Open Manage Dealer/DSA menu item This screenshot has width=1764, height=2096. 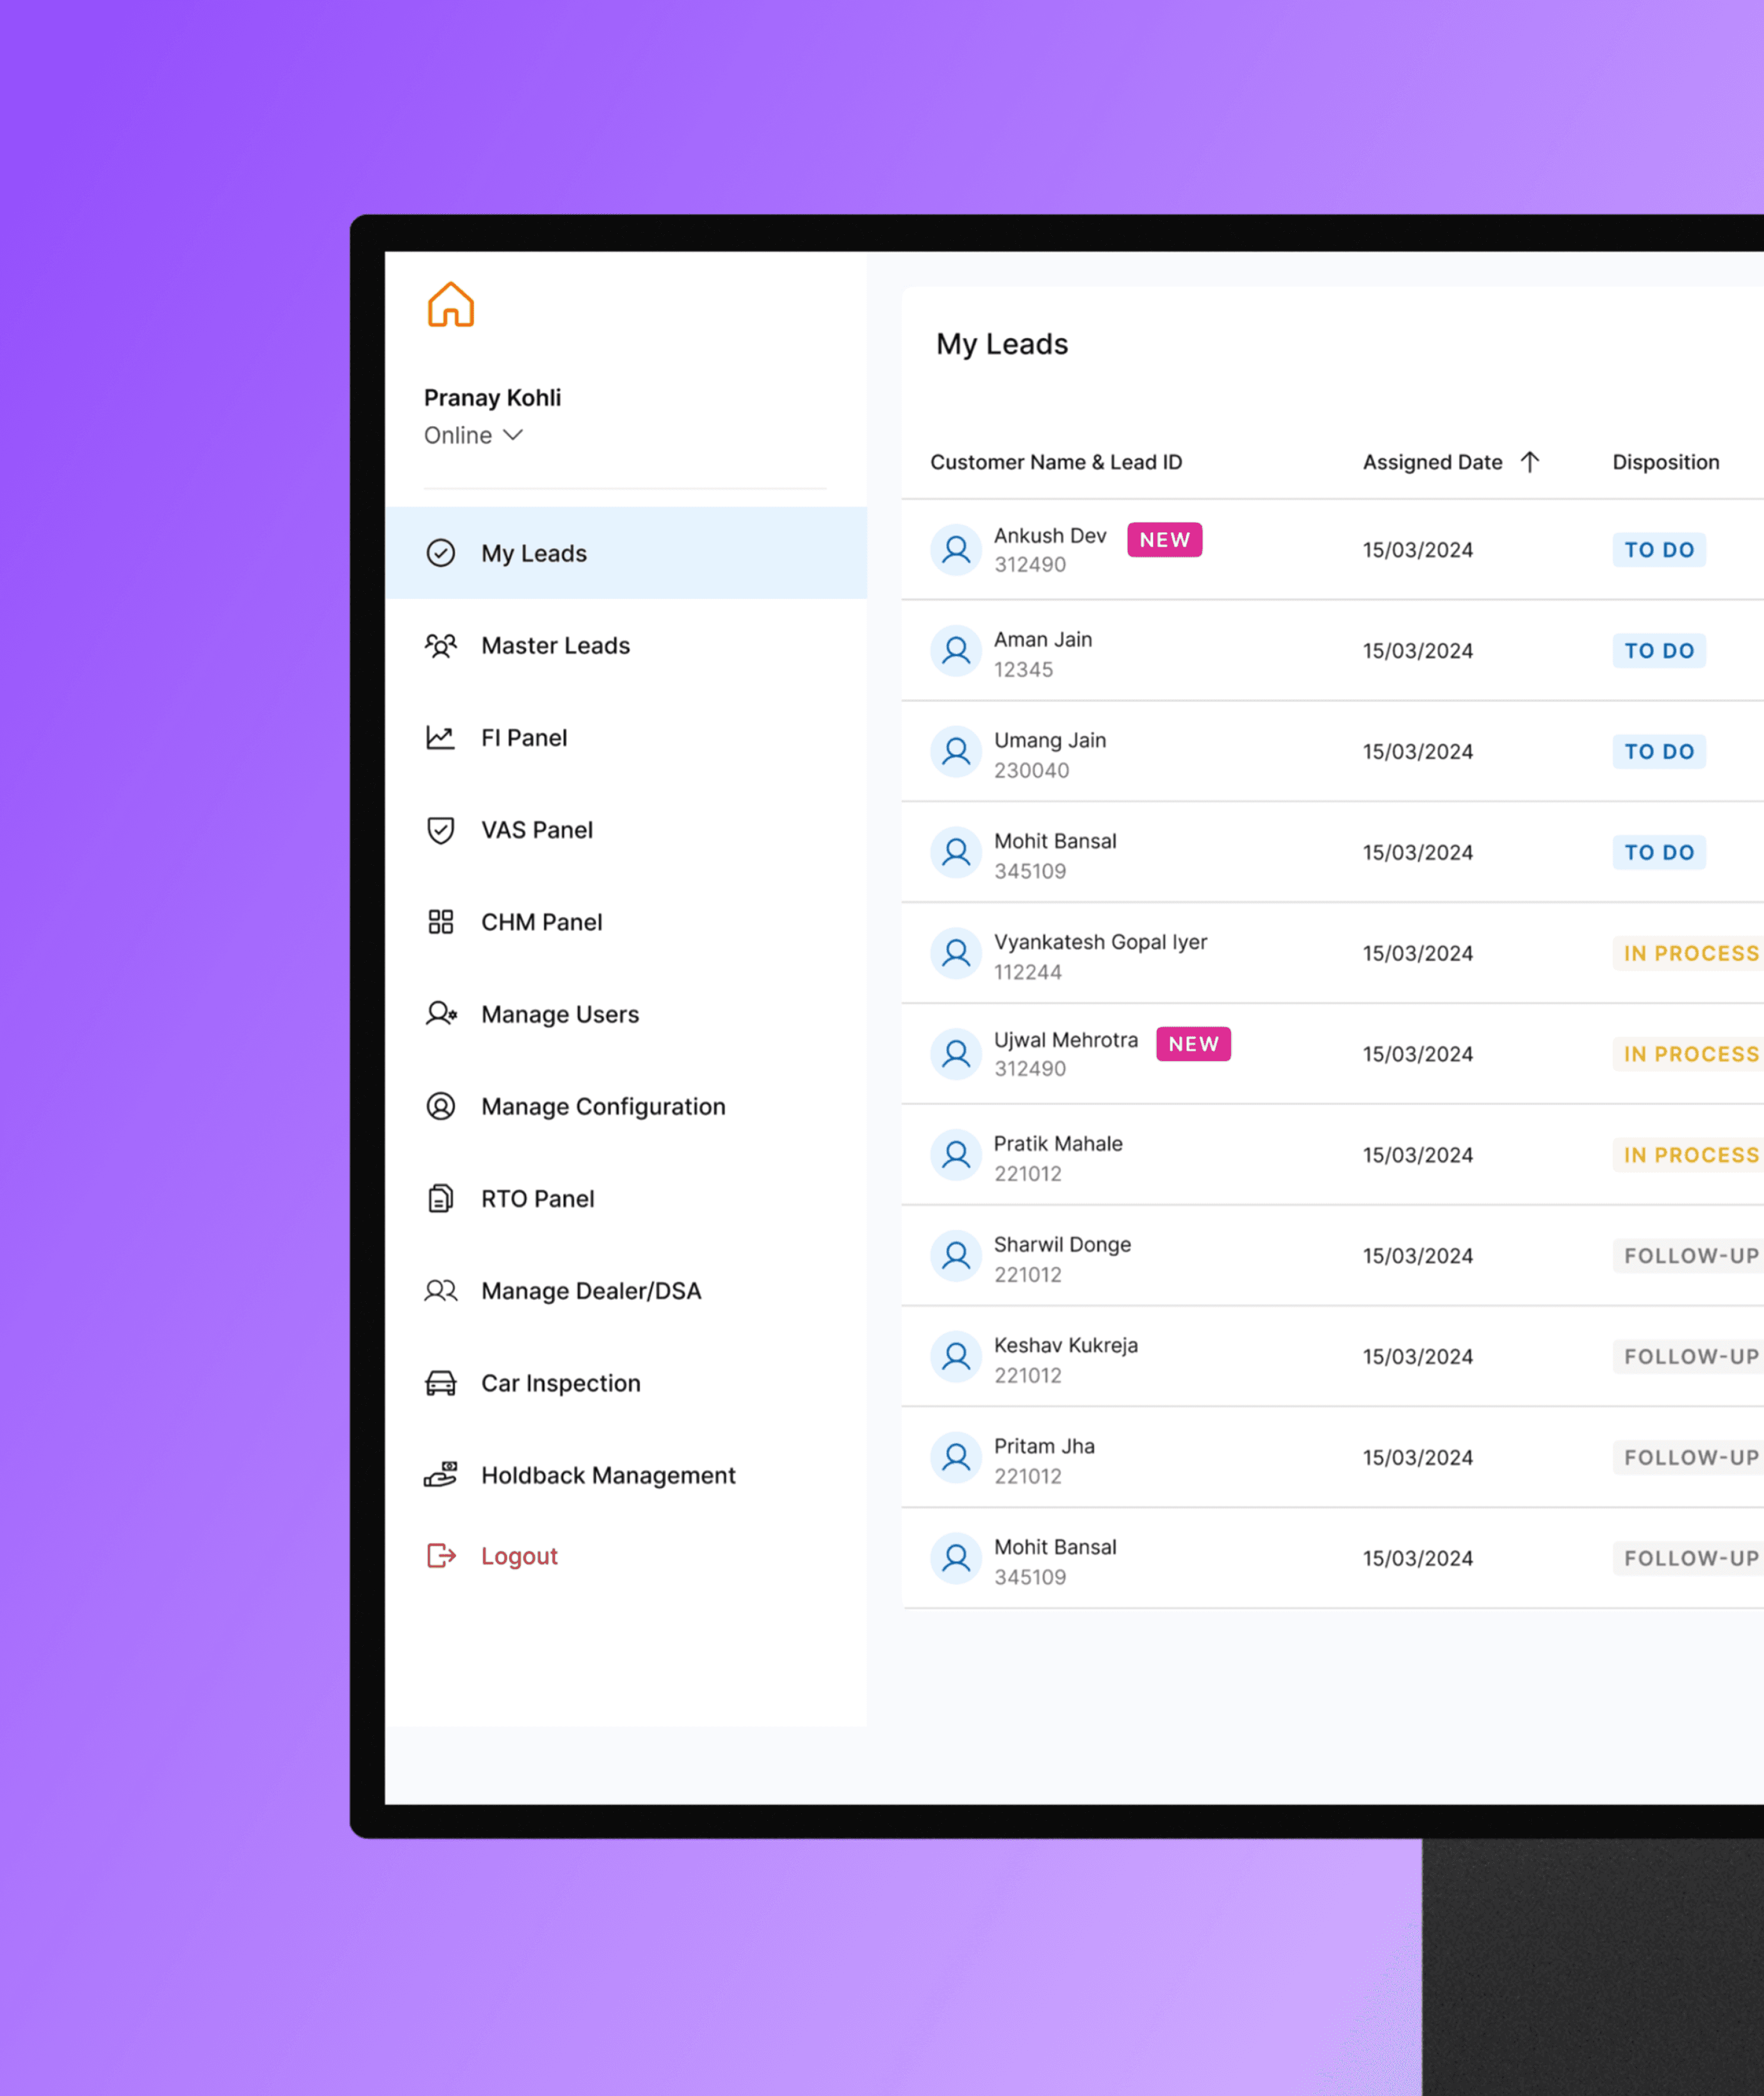(x=590, y=1291)
